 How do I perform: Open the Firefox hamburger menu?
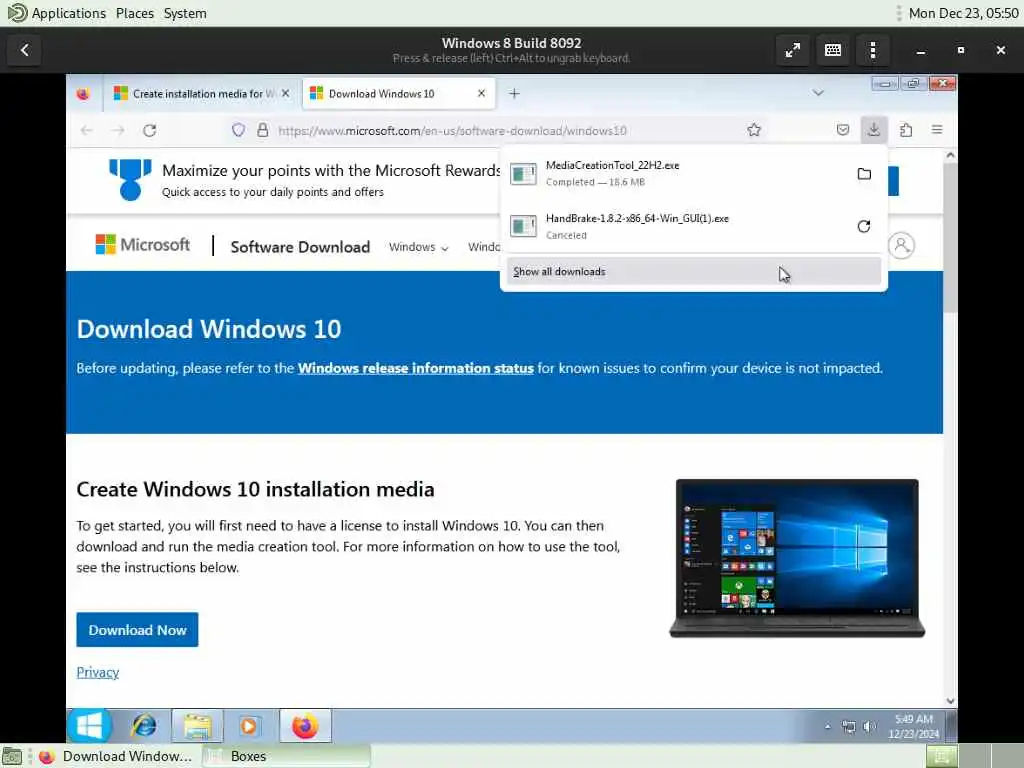[937, 130]
